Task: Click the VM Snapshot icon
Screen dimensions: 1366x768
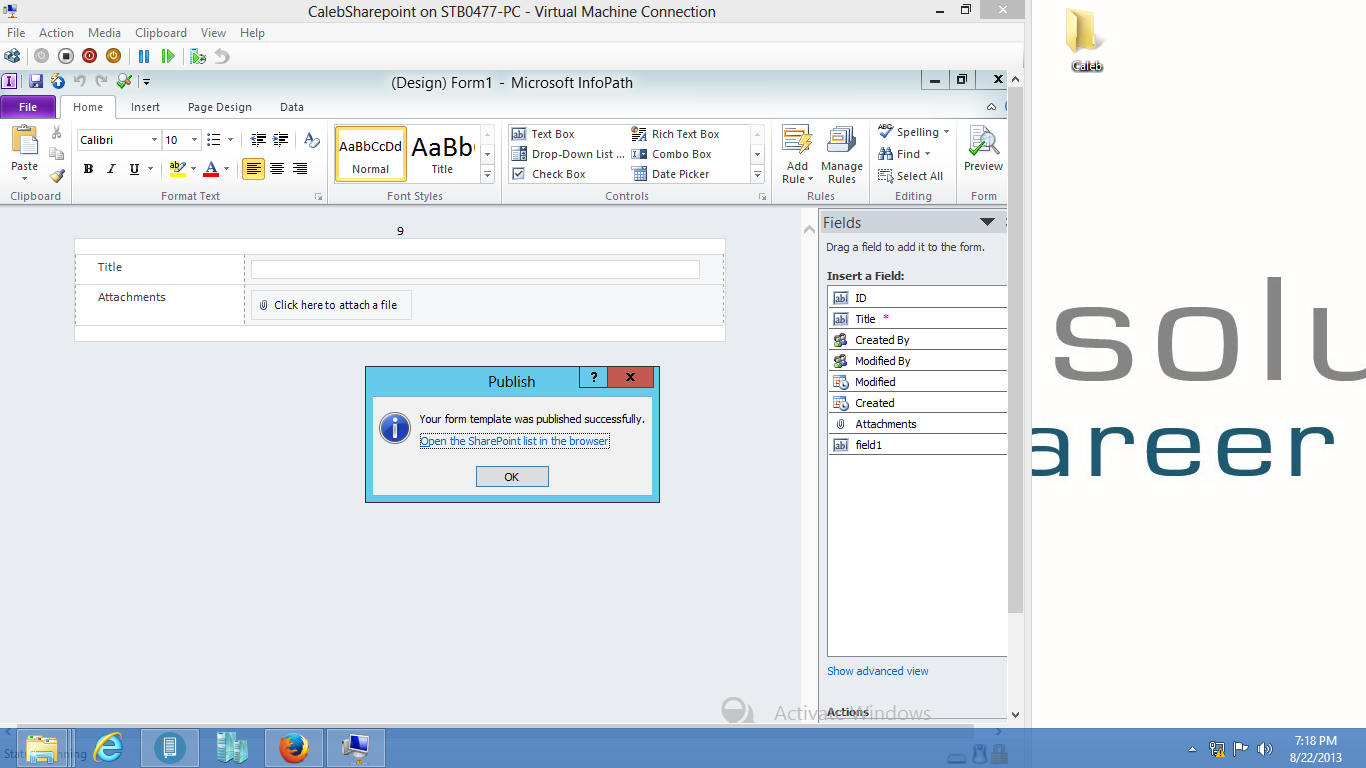Action: 198,56
